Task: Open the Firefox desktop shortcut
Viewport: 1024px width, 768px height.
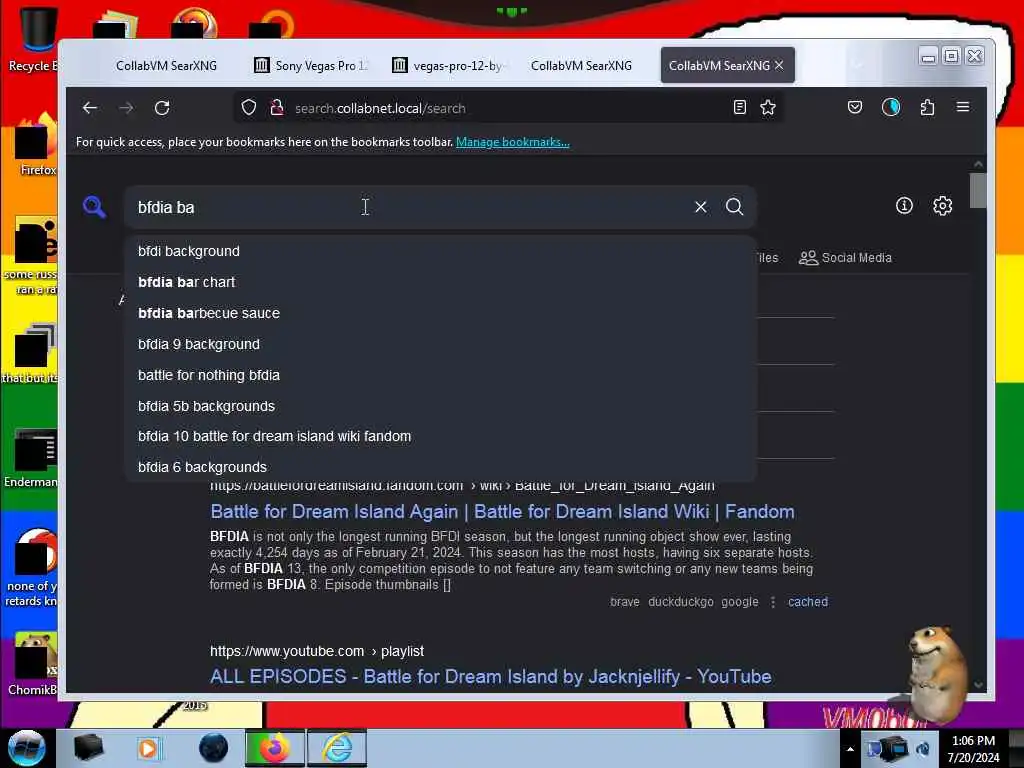Action: [x=36, y=145]
